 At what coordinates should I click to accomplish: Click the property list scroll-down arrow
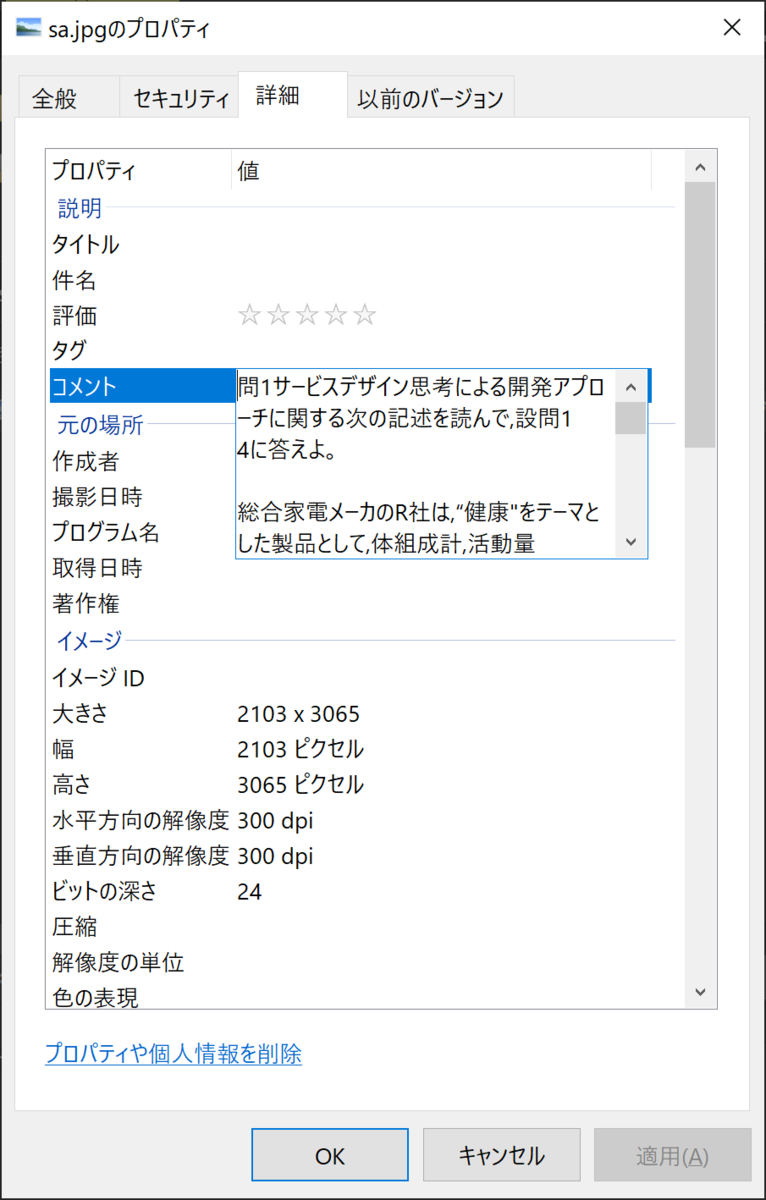700,992
